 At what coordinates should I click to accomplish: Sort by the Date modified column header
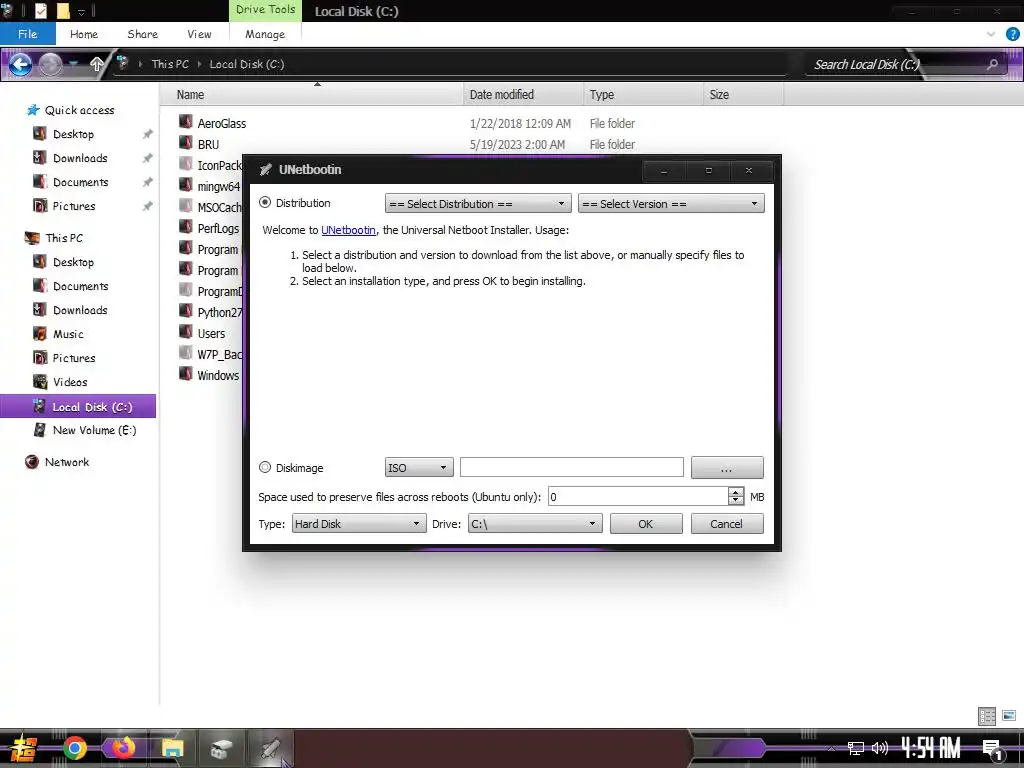click(x=523, y=95)
